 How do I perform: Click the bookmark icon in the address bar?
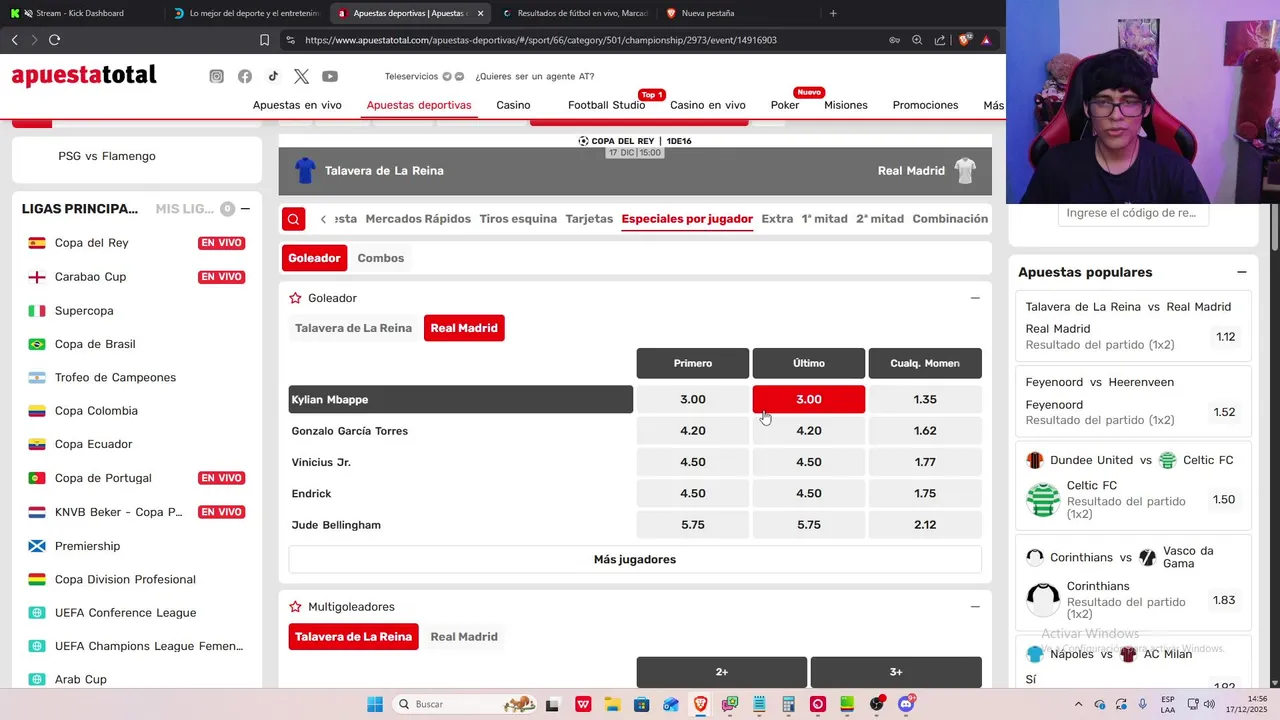264,40
